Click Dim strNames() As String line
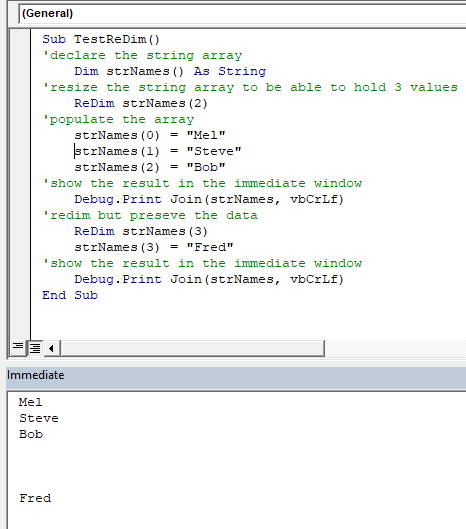Image resolution: width=466 pixels, height=529 pixels. [x=170, y=71]
